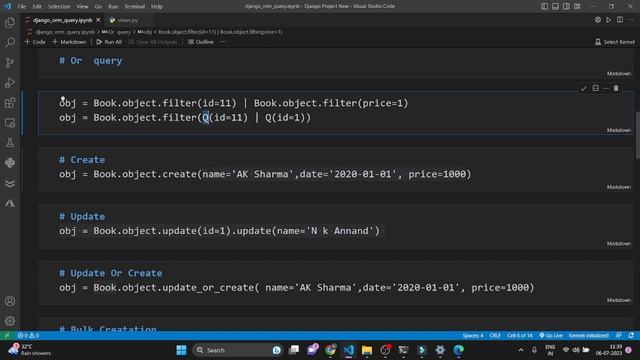Viewport: 640px width, 360px height.
Task: Change language mode of the Update cell
Action: click(x=619, y=244)
